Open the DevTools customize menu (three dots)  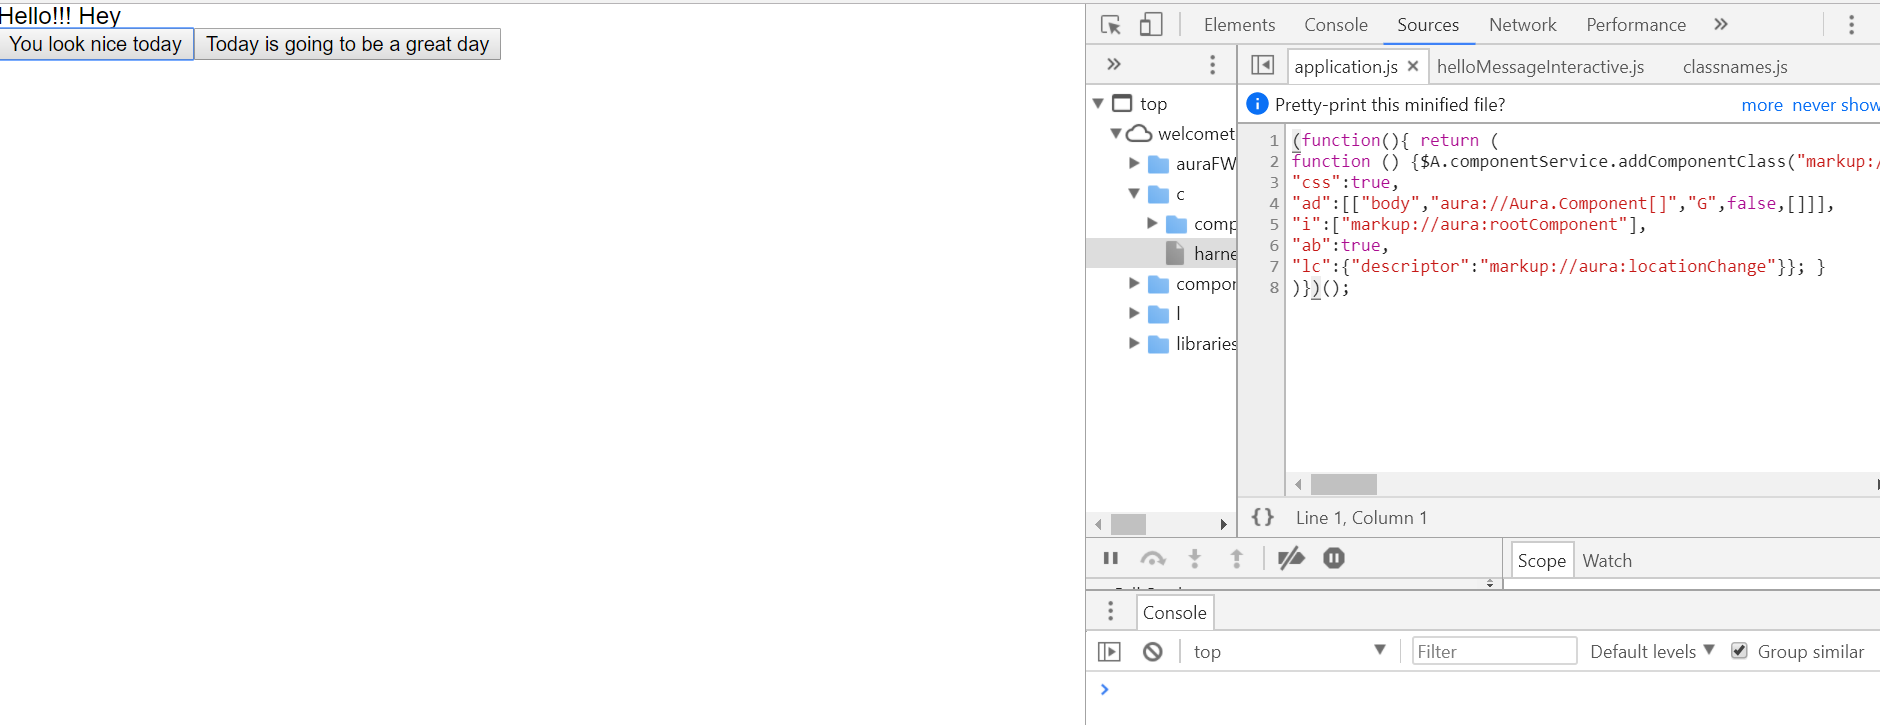(x=1851, y=25)
